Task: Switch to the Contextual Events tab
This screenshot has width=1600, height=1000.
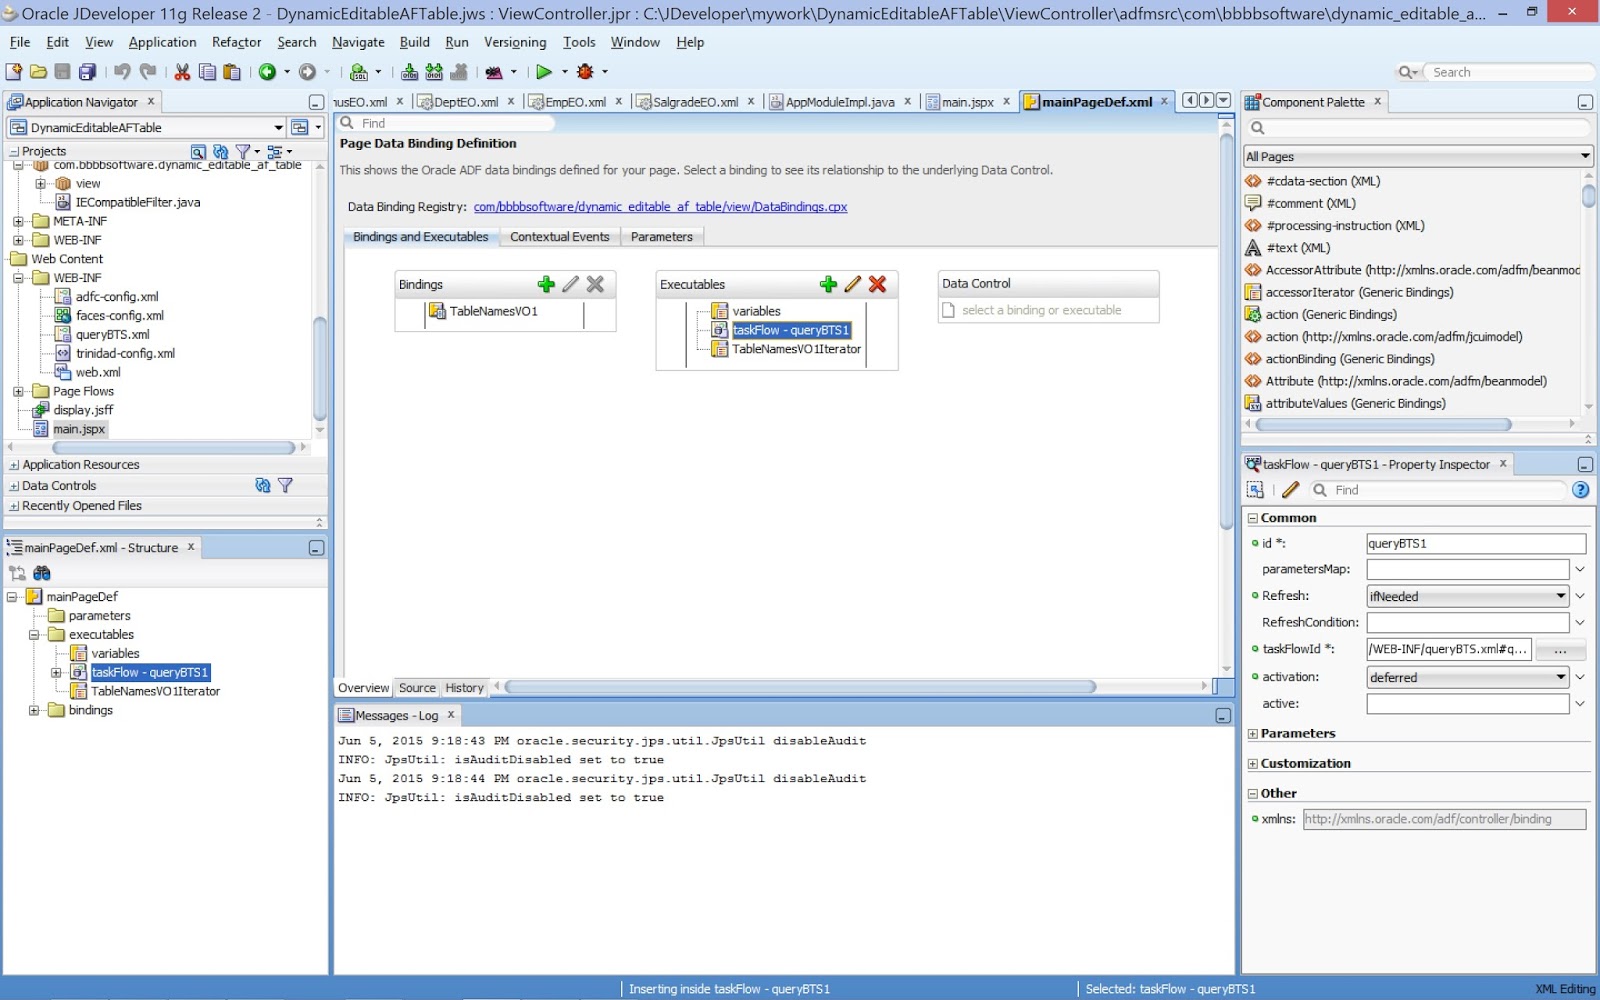Action: [559, 237]
